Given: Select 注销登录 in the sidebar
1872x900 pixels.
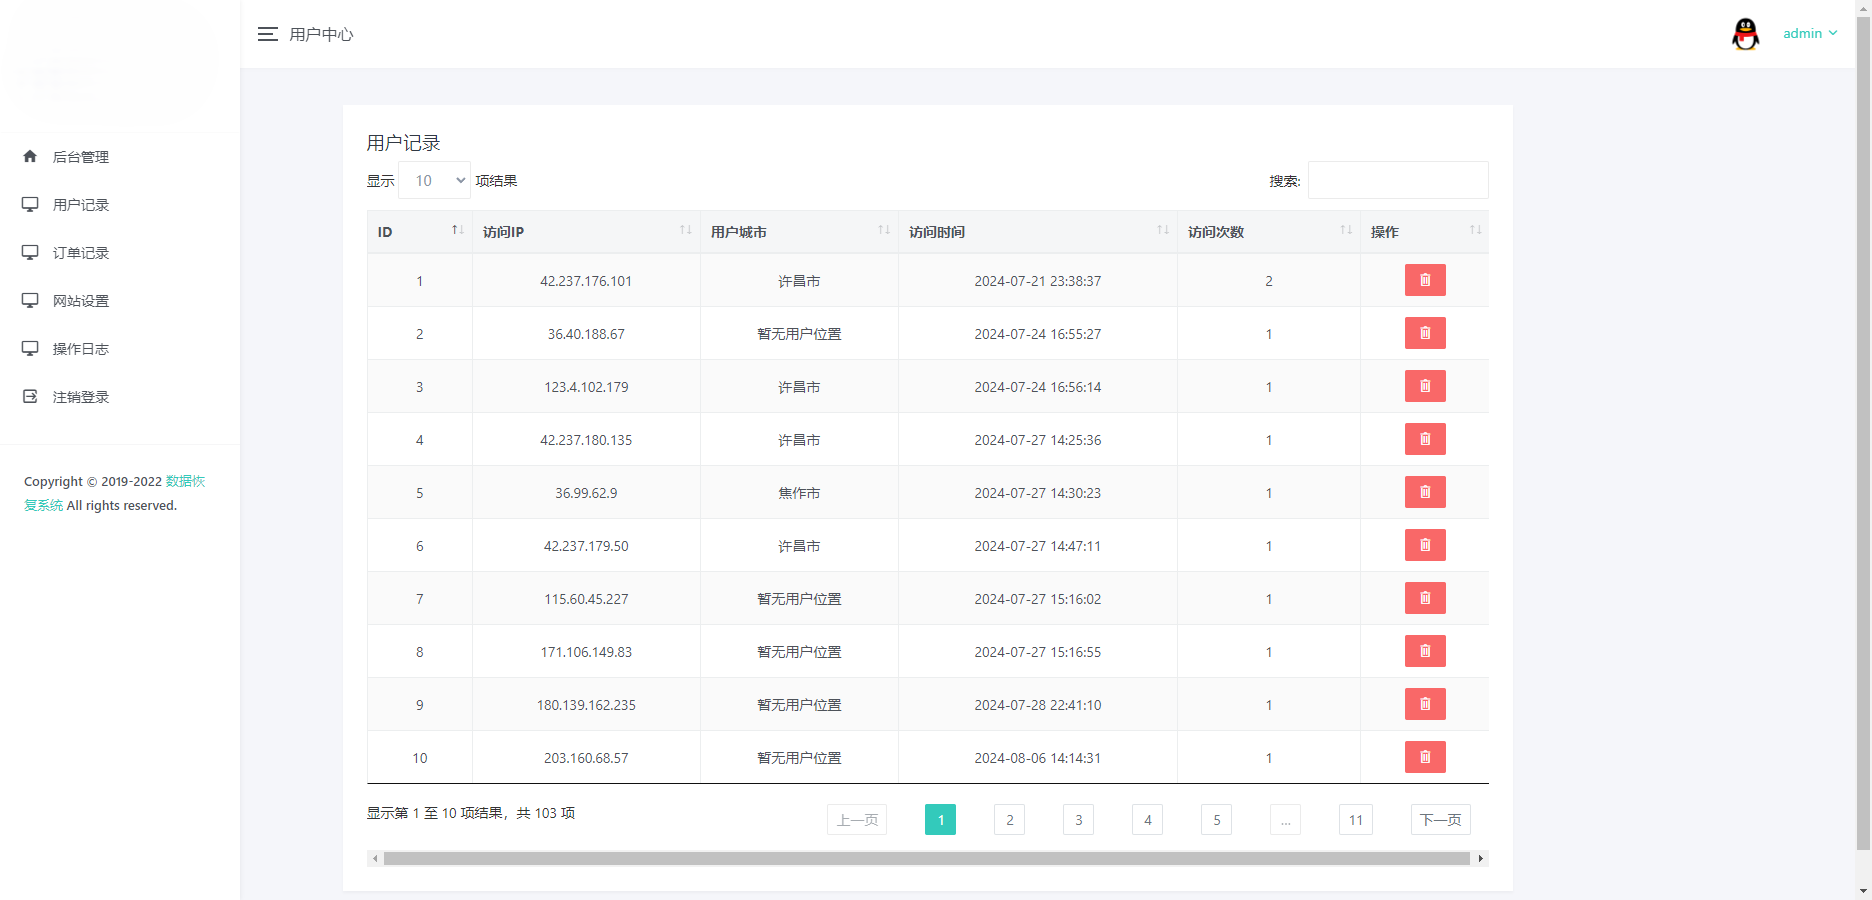Looking at the screenshot, I should [81, 397].
